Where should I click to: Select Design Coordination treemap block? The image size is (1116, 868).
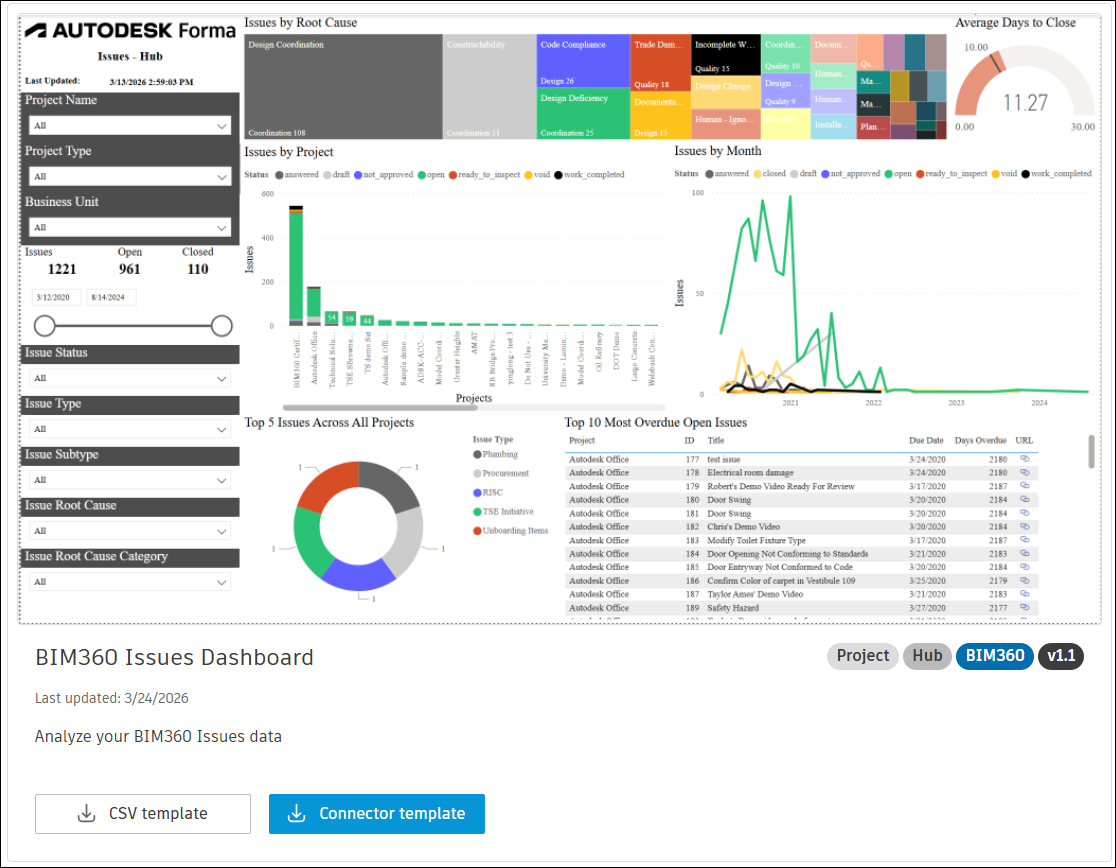click(343, 87)
